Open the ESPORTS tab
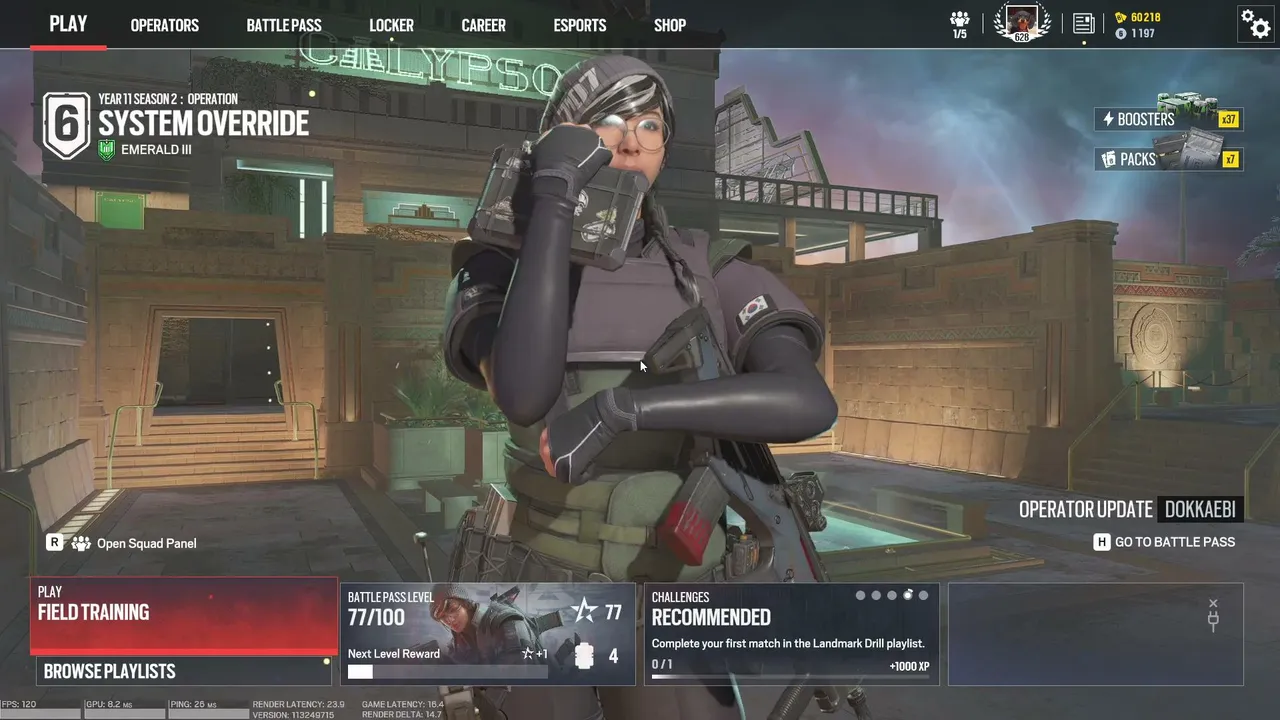The width and height of the screenshot is (1280, 720). pos(580,25)
